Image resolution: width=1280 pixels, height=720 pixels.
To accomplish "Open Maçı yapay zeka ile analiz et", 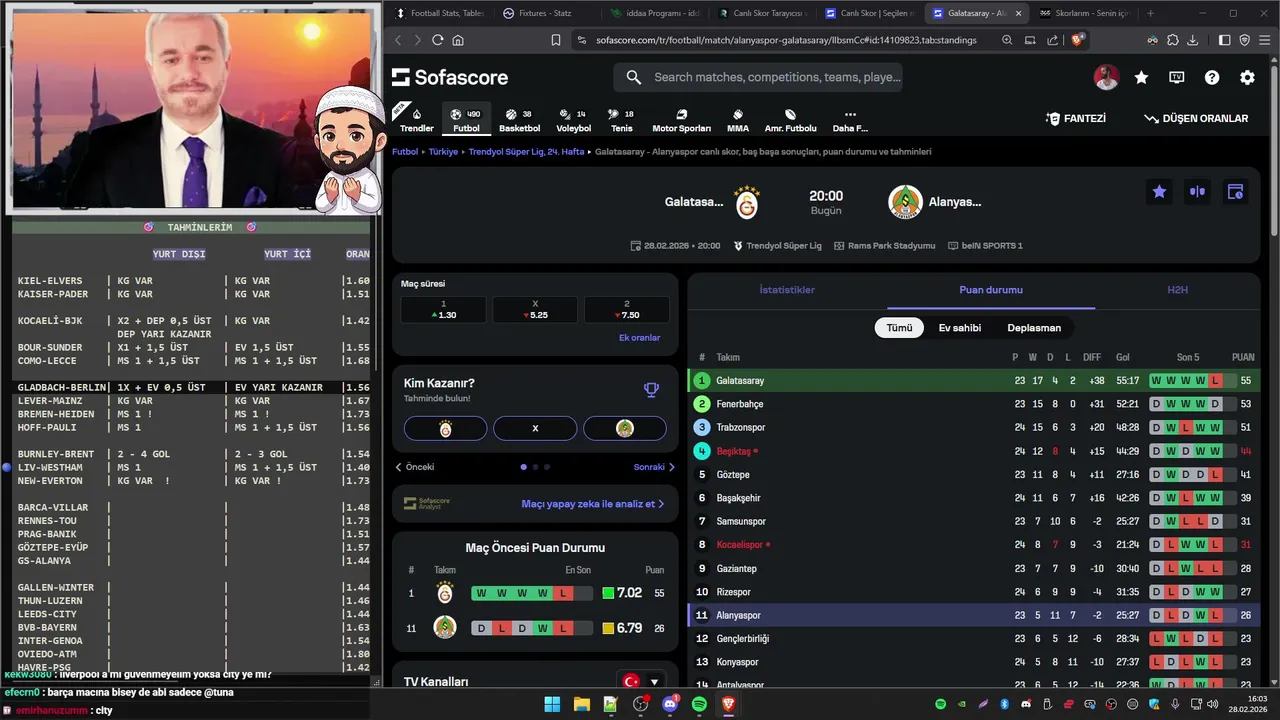I will [x=592, y=504].
